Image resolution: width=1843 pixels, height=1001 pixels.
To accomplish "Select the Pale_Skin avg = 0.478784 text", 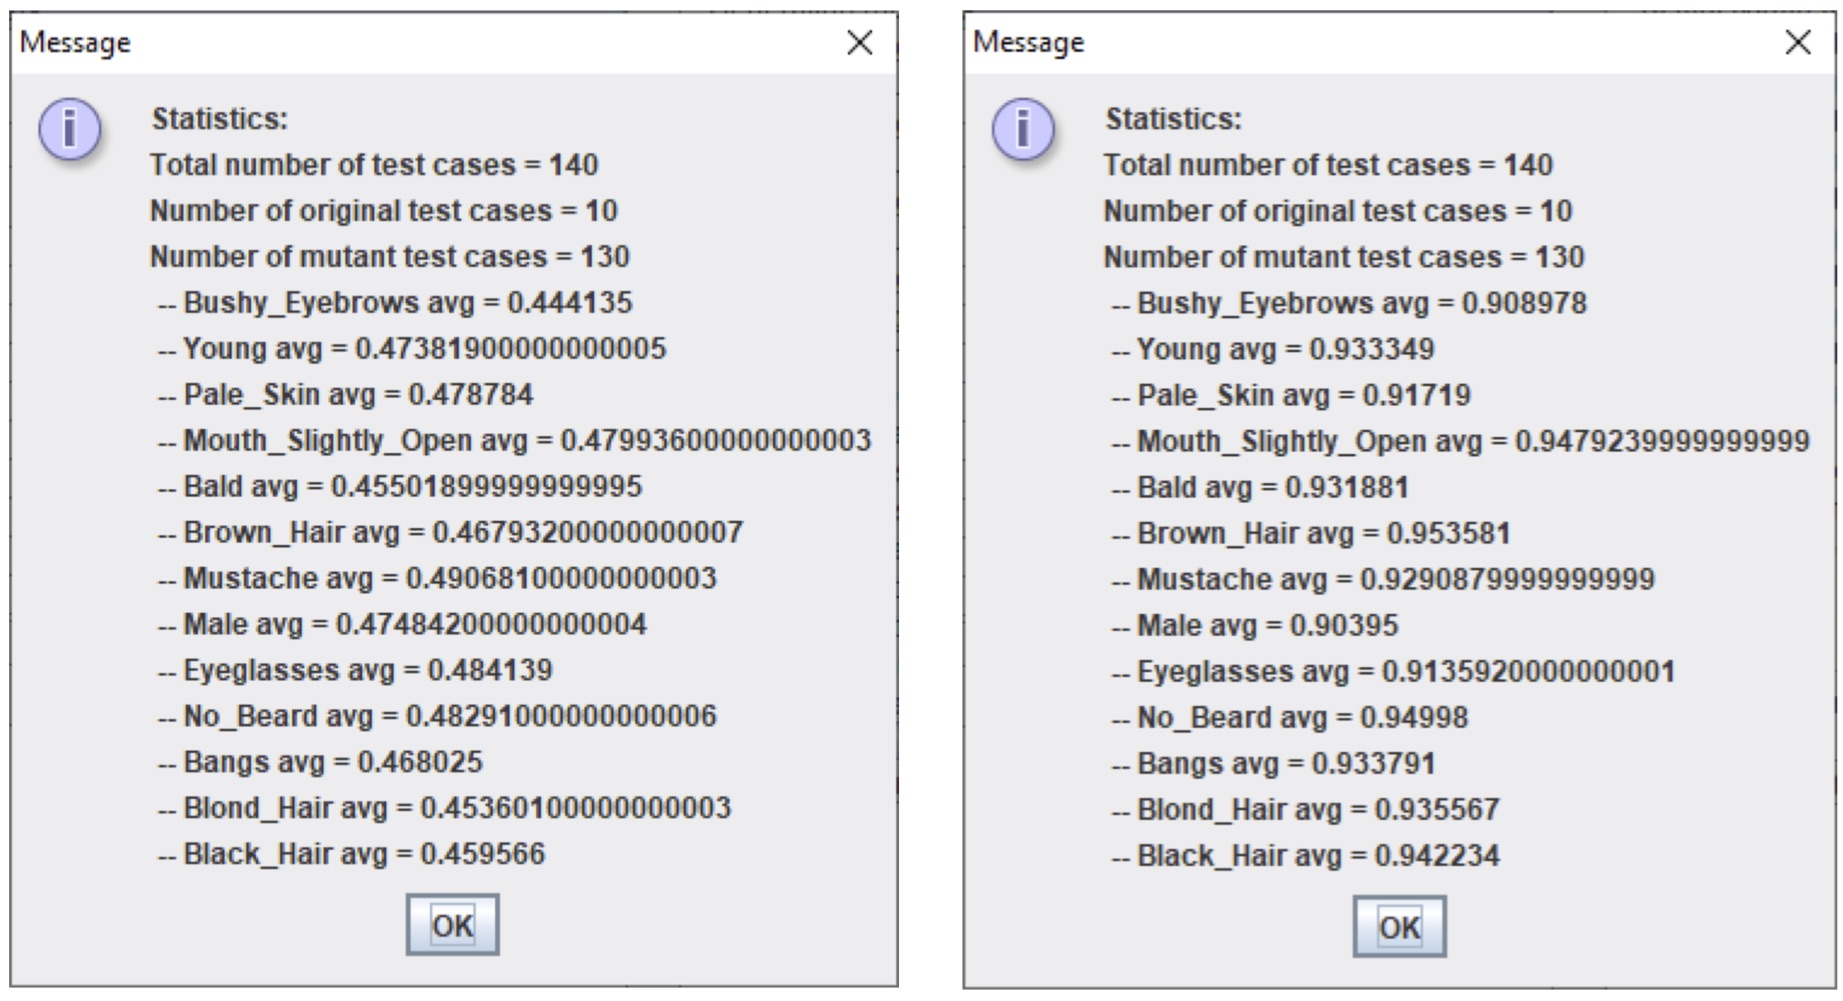I will [x=345, y=394].
